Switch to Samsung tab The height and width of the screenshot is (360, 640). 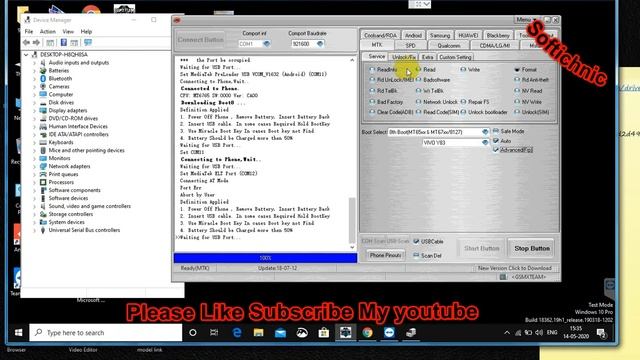tap(440, 36)
